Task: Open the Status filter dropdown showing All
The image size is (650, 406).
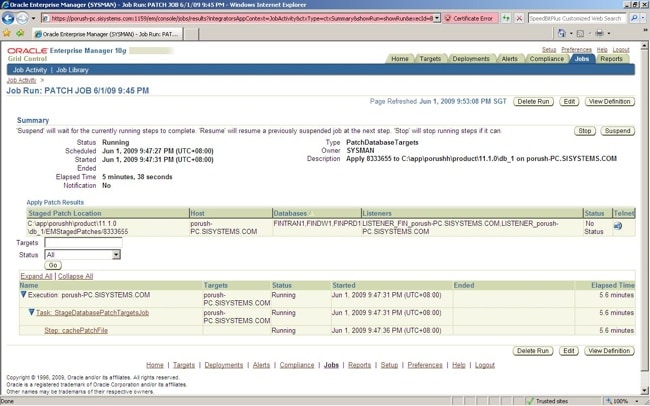Action: click(x=82, y=255)
